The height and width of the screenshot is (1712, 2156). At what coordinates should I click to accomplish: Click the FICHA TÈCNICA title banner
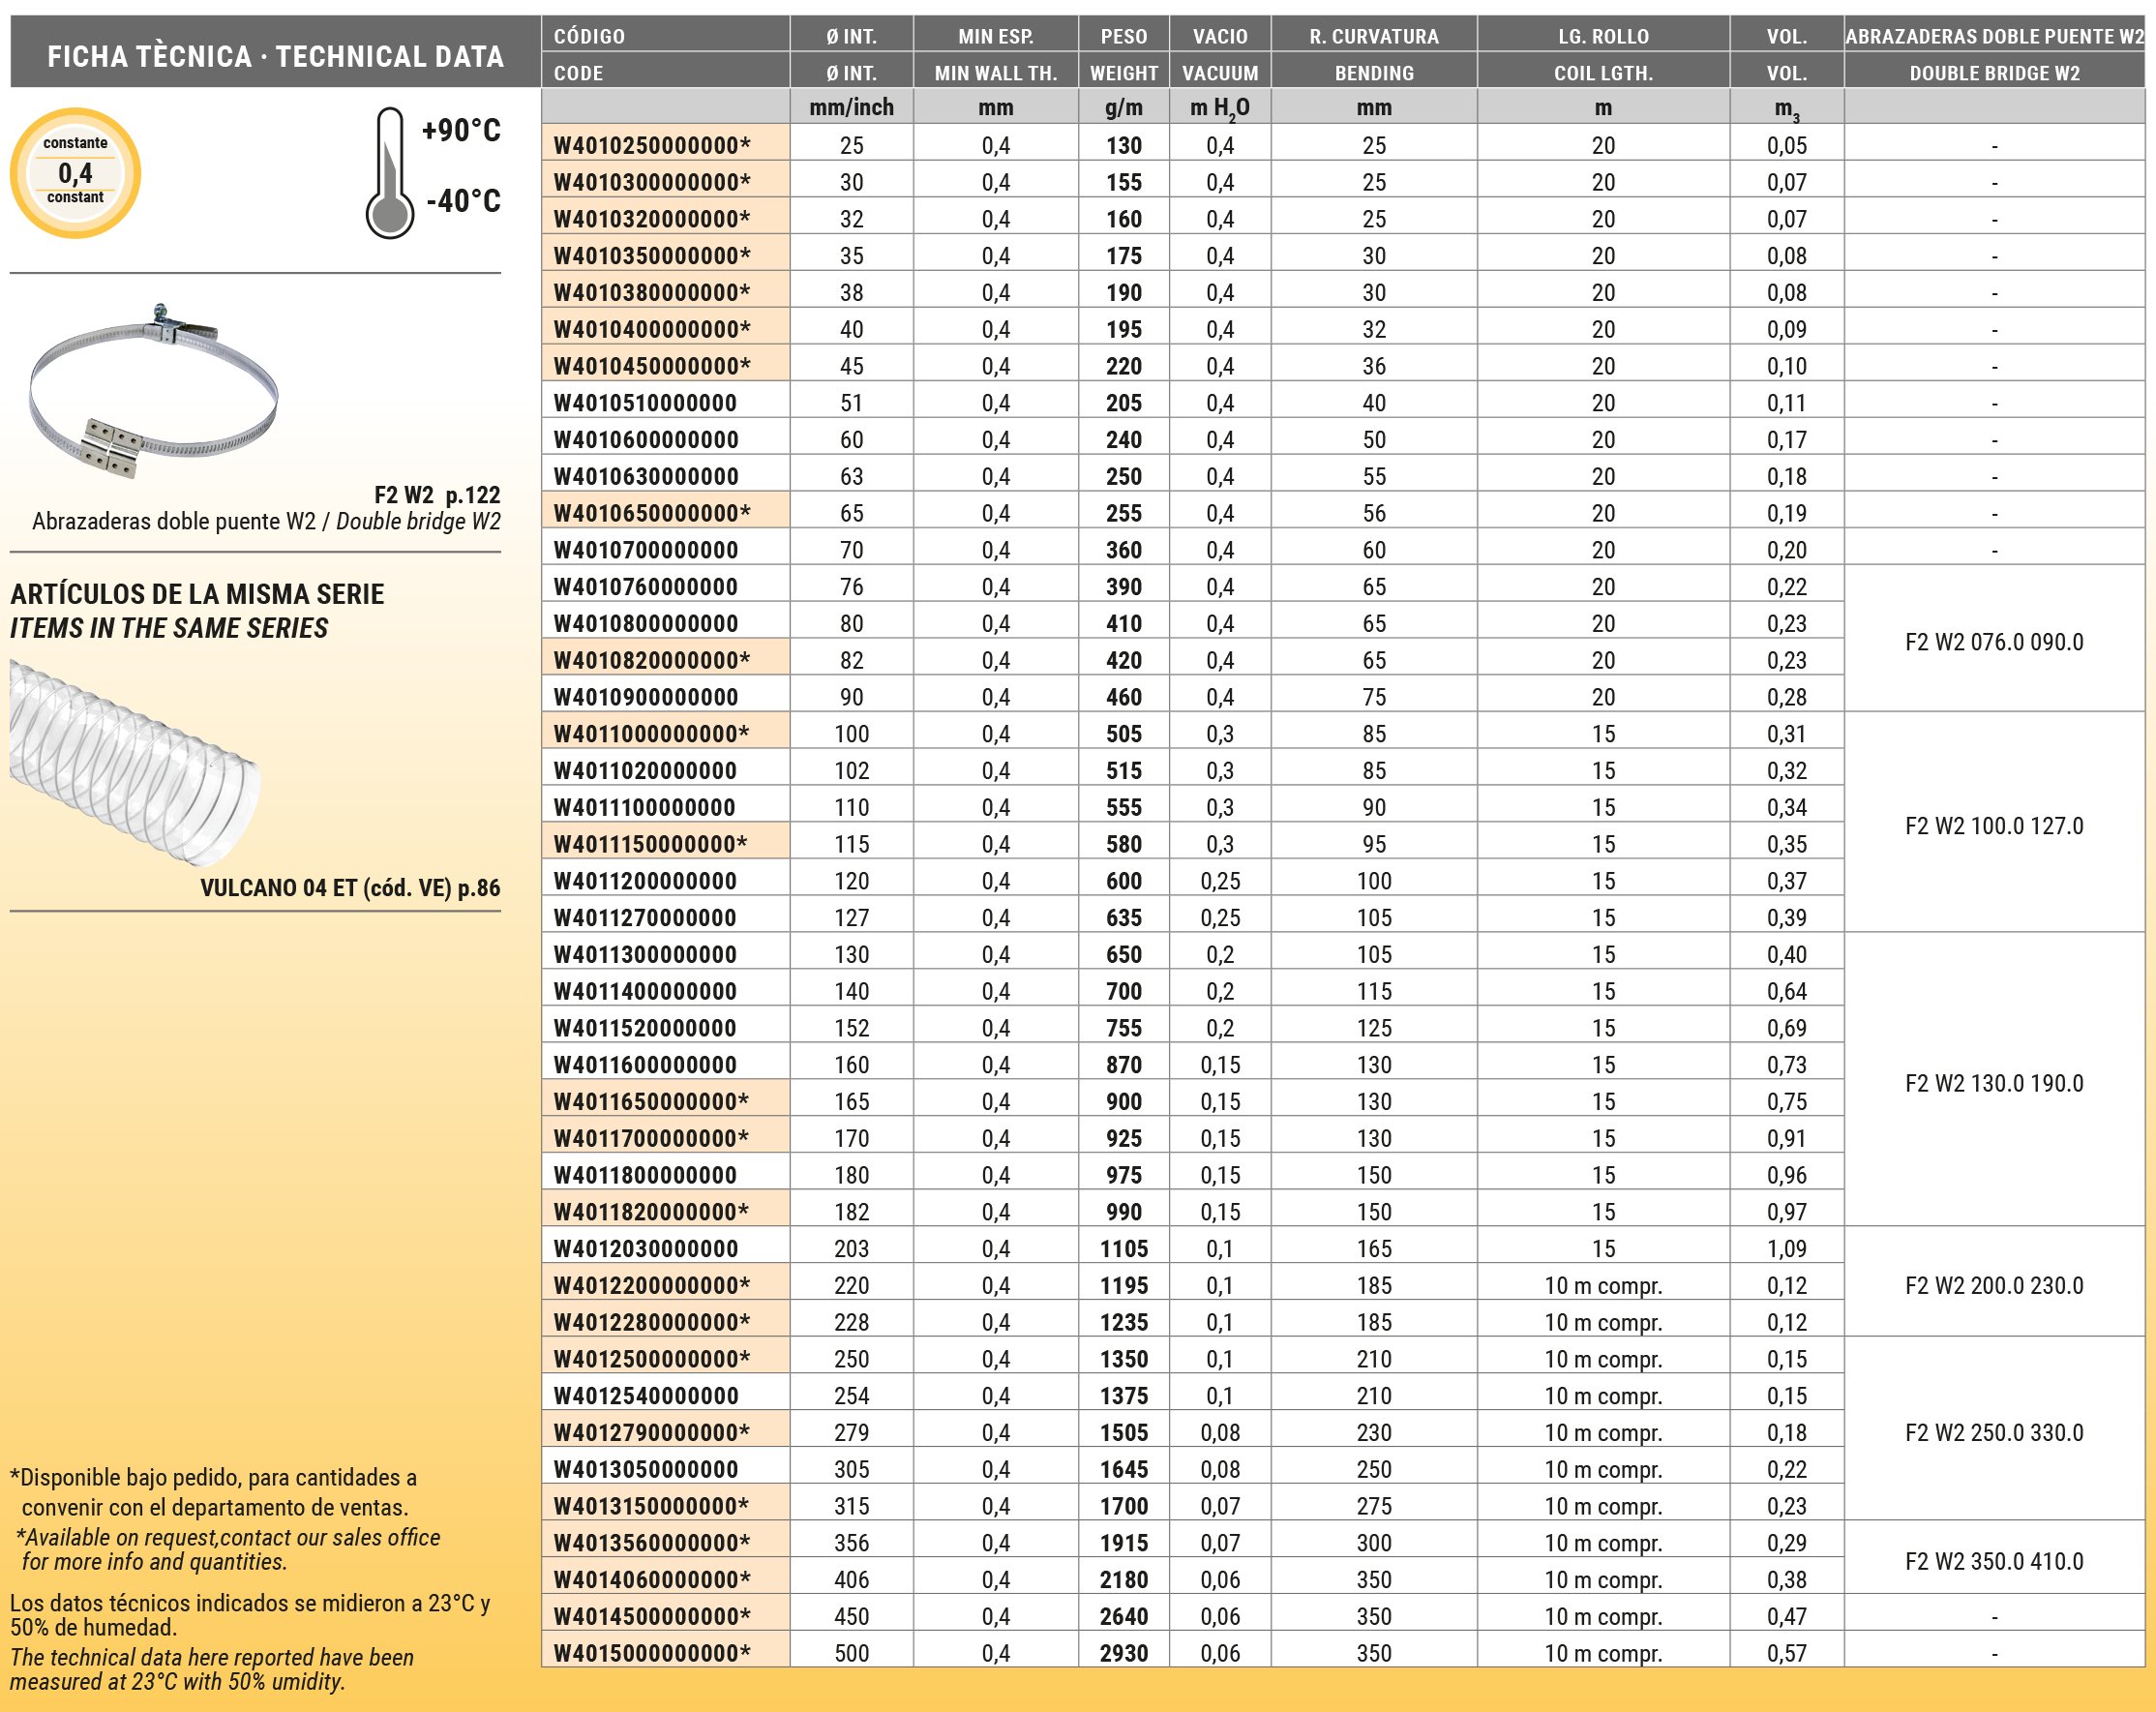pos(275,56)
